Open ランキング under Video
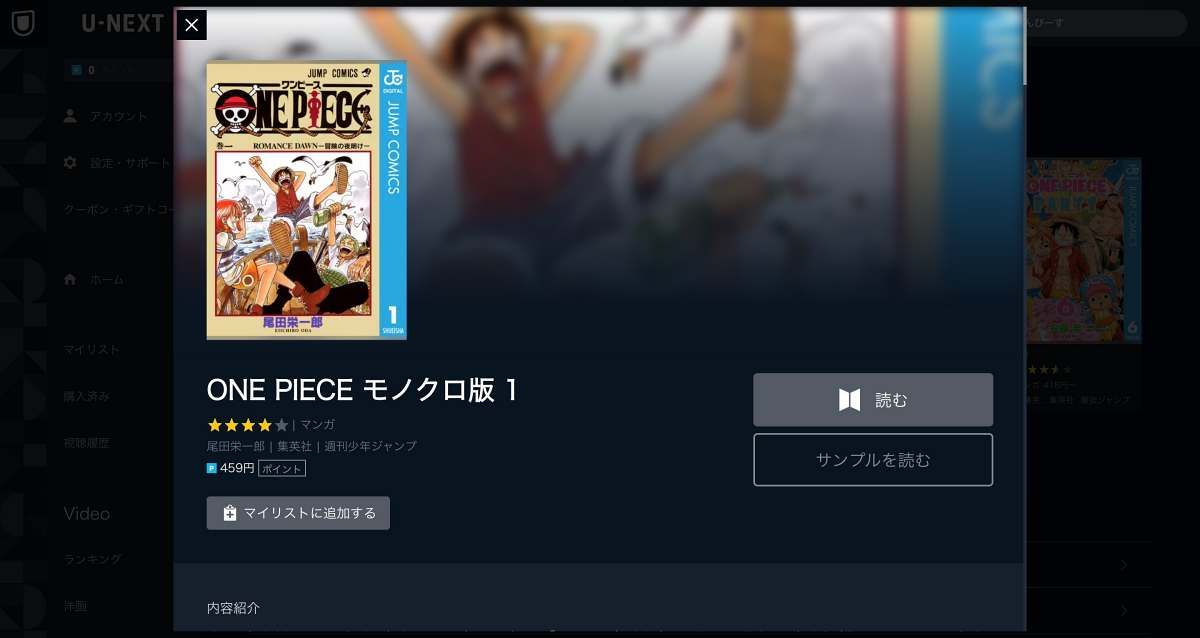 pyautogui.click(x=93, y=559)
